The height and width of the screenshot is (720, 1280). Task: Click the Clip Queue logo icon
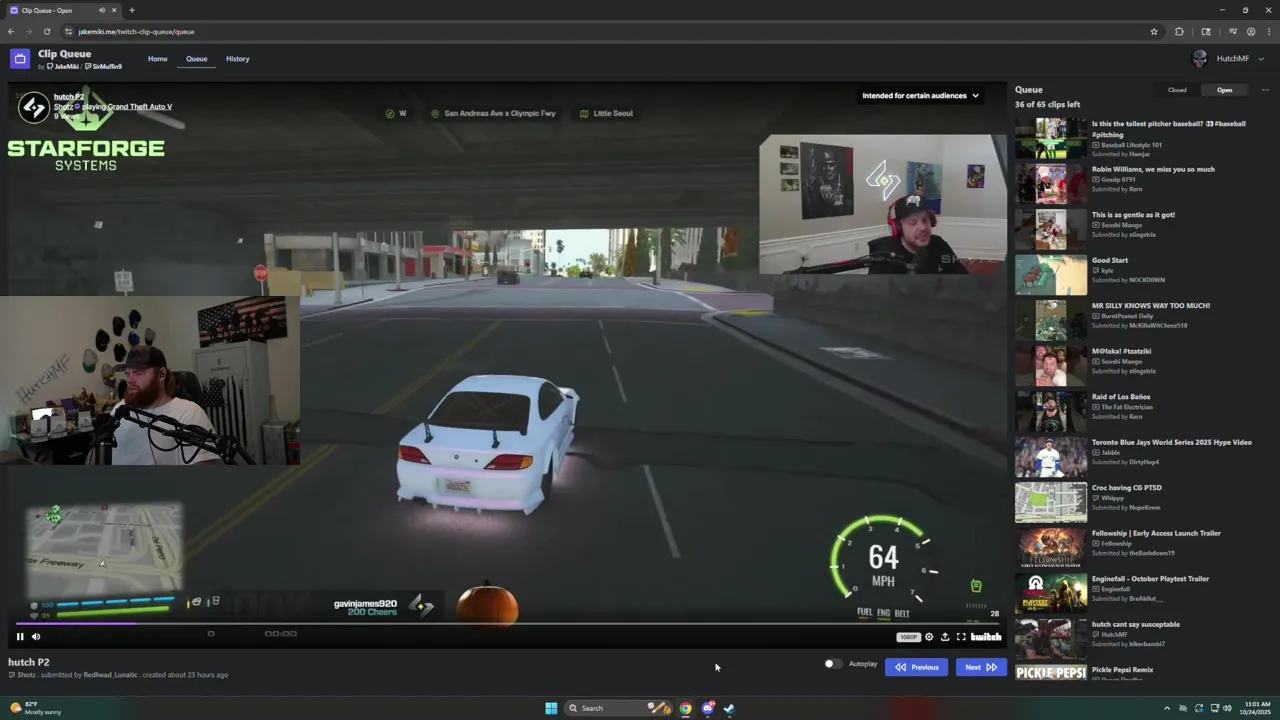click(x=20, y=59)
